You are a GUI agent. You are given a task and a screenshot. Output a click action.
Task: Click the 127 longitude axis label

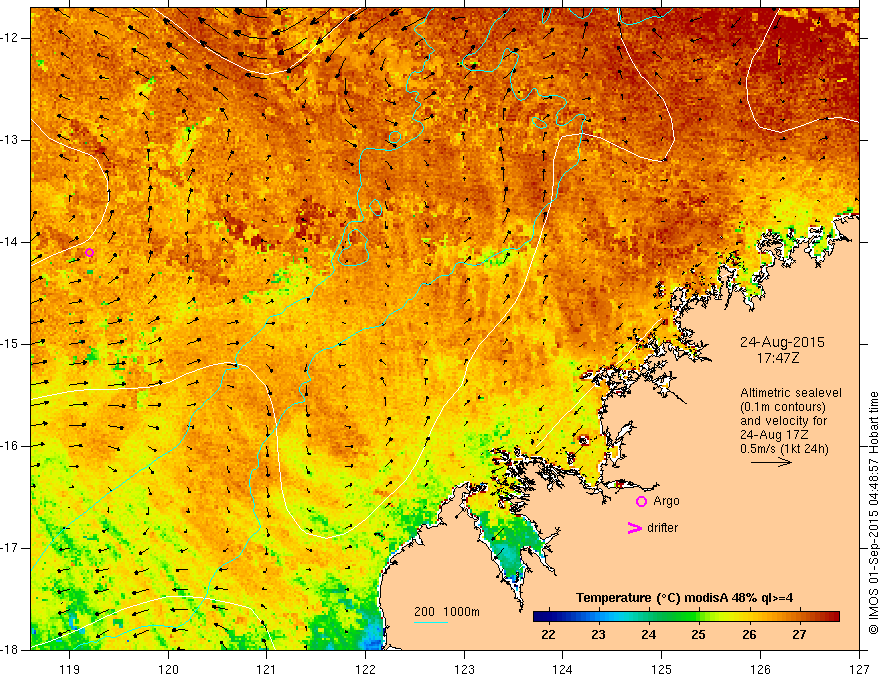tap(859, 669)
